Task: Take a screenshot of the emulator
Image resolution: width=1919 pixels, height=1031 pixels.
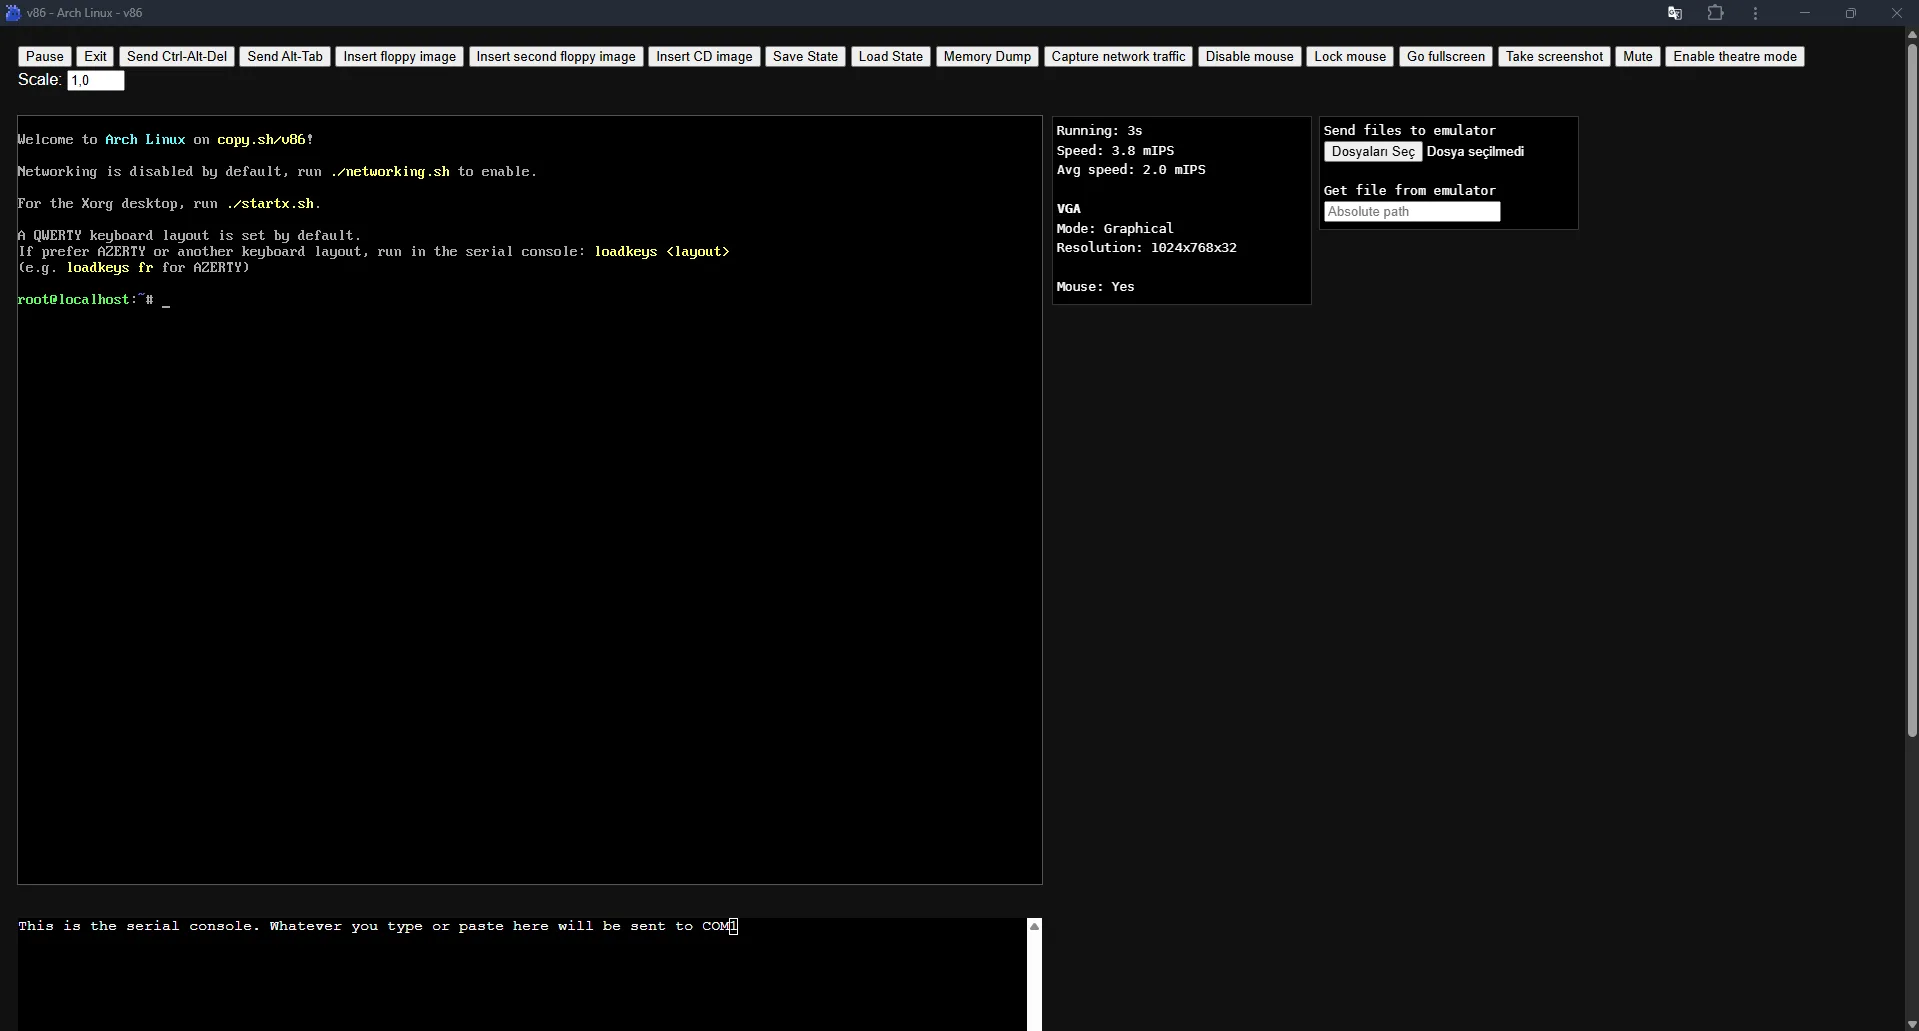Action: (1554, 56)
